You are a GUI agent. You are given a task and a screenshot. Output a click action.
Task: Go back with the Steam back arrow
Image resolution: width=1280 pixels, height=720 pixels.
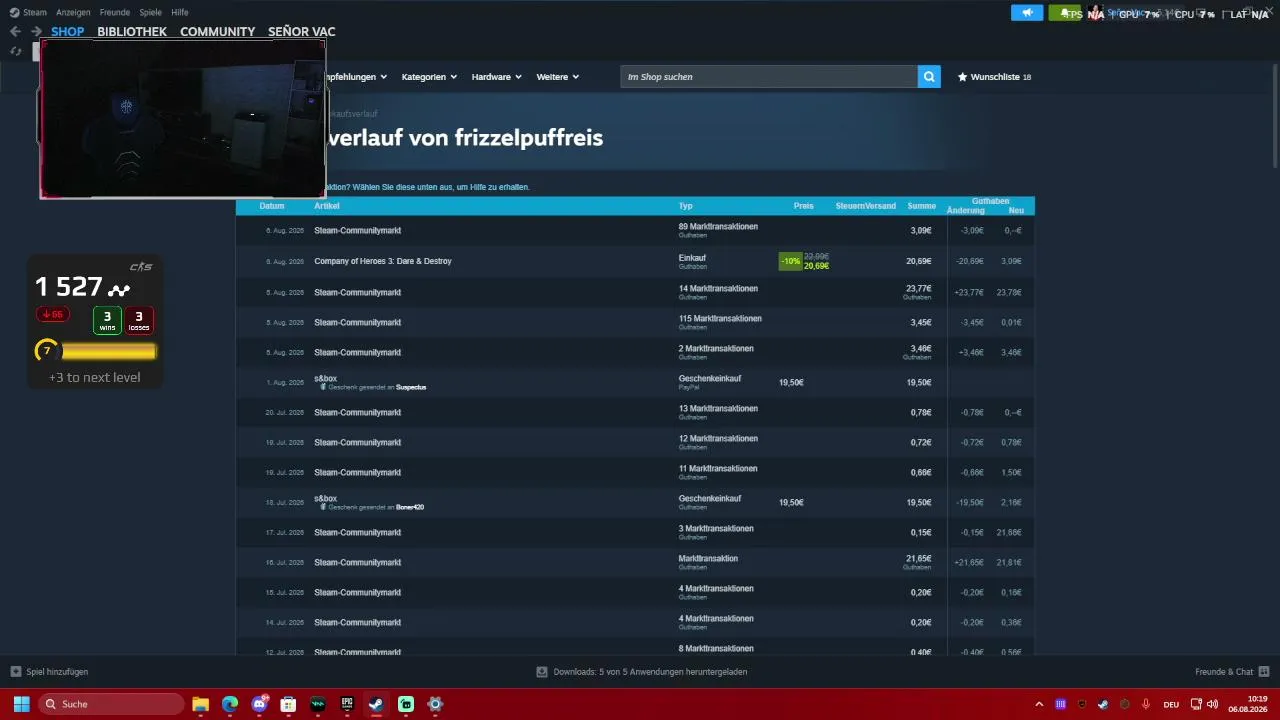click(x=15, y=31)
